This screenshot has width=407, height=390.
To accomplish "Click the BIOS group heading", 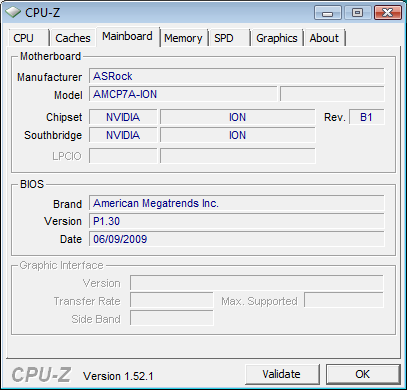I will tap(32, 184).
